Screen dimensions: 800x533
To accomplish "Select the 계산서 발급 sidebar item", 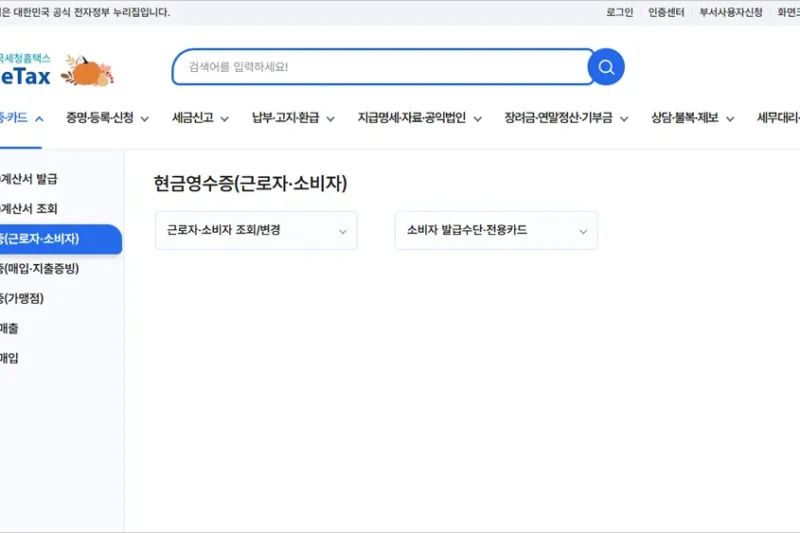I will 29,179.
